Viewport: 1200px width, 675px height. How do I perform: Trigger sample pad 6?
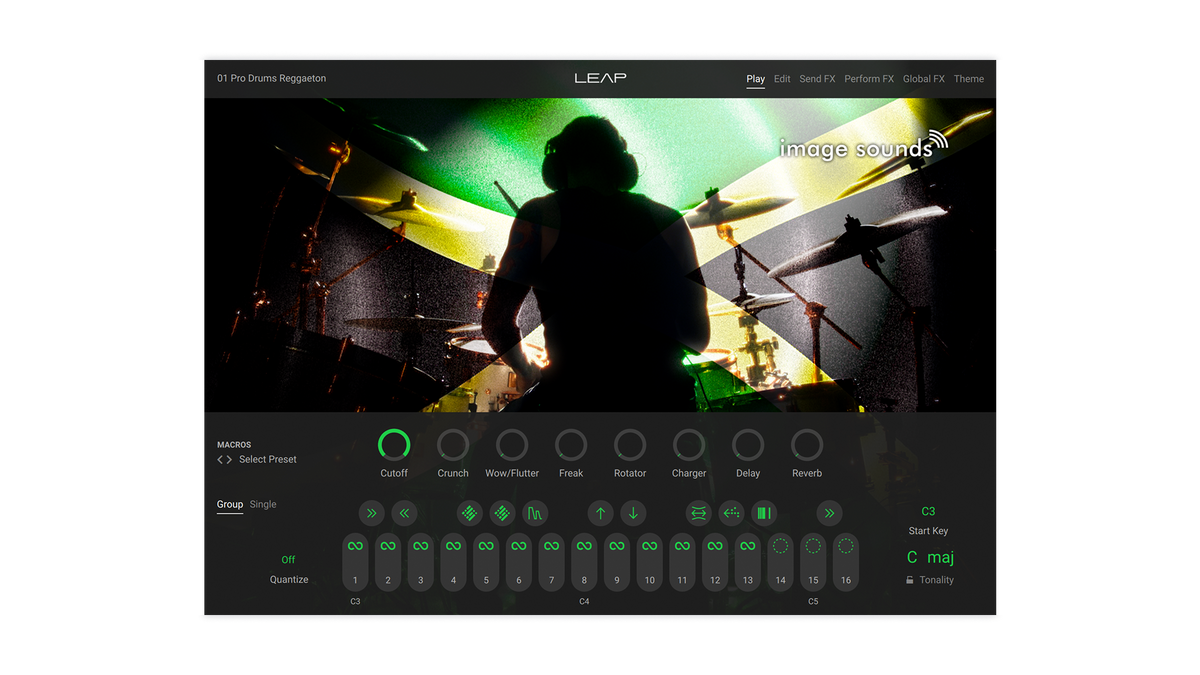click(x=518, y=562)
